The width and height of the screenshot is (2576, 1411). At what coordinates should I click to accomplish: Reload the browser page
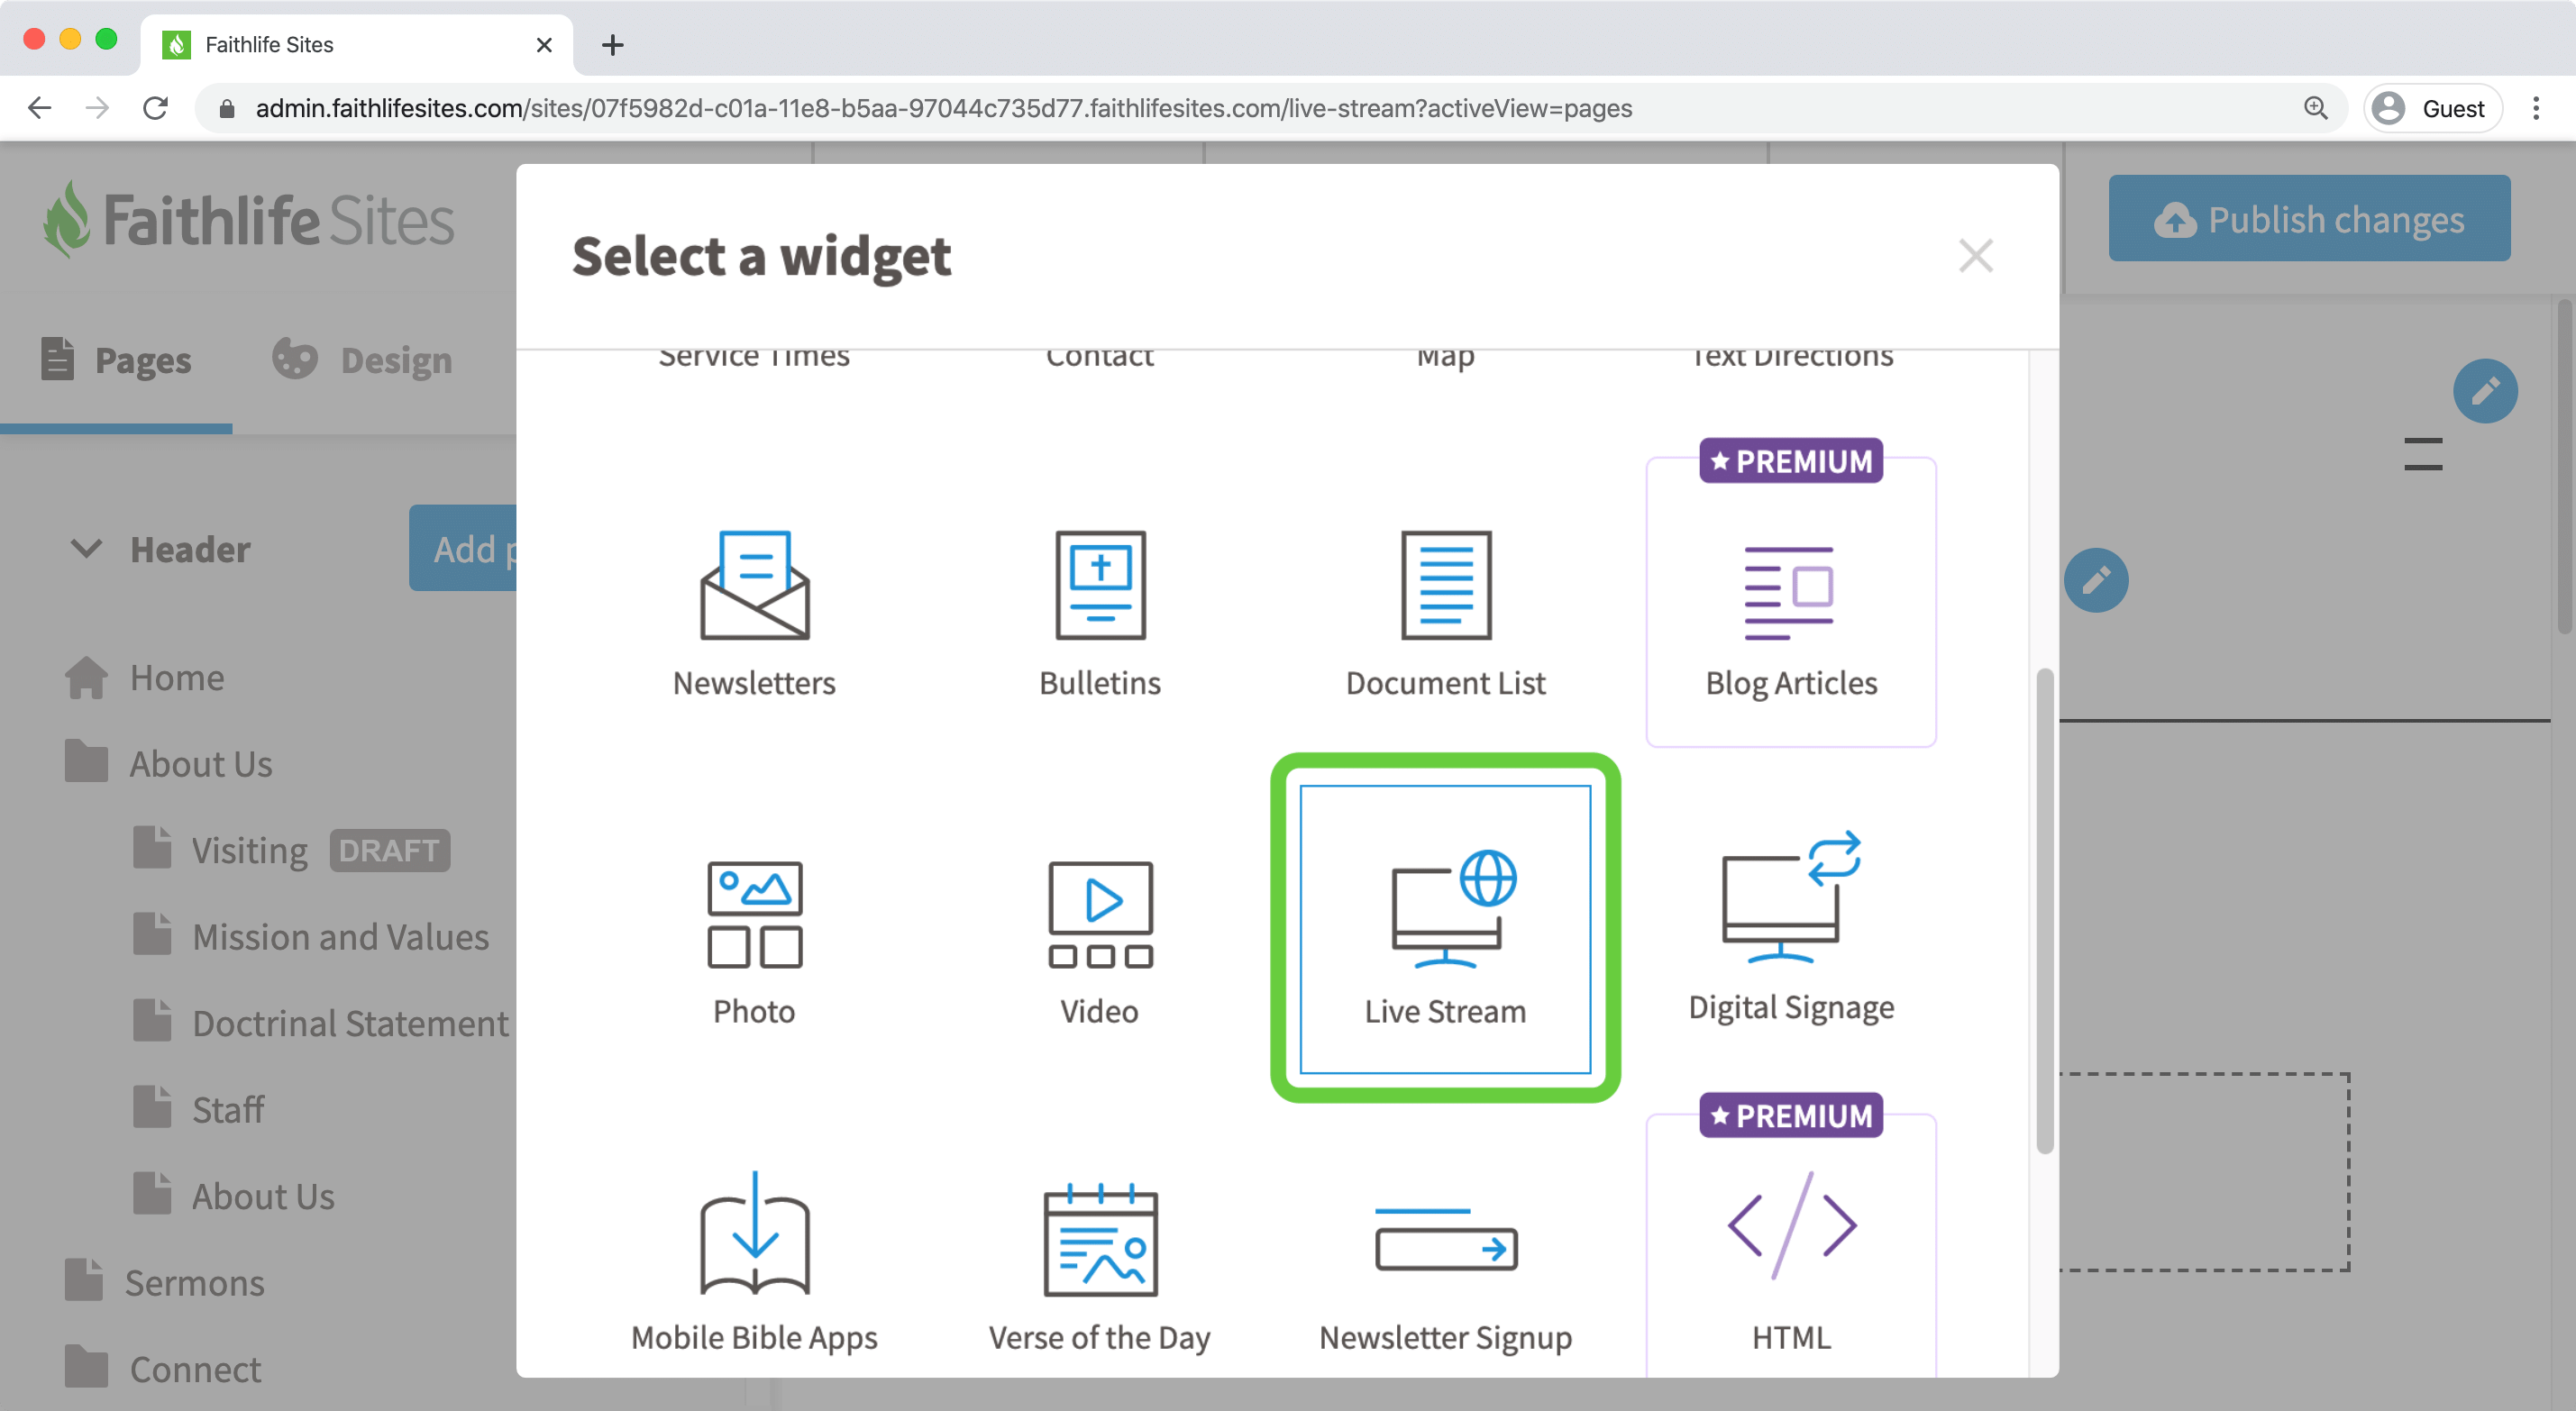pyautogui.click(x=155, y=108)
